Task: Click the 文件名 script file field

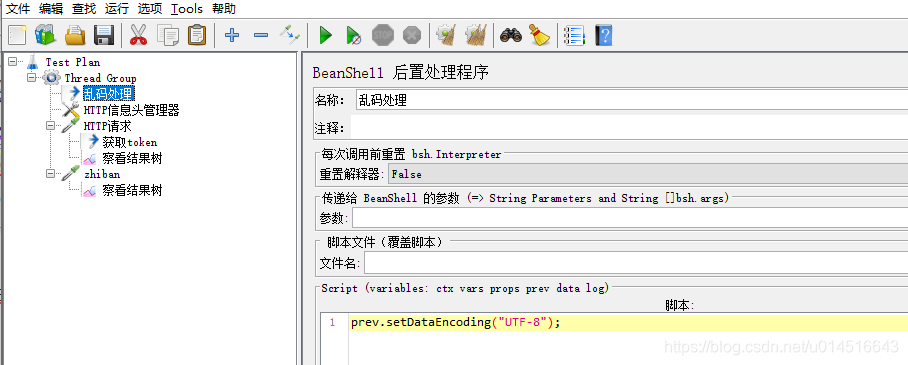Action: pos(636,264)
